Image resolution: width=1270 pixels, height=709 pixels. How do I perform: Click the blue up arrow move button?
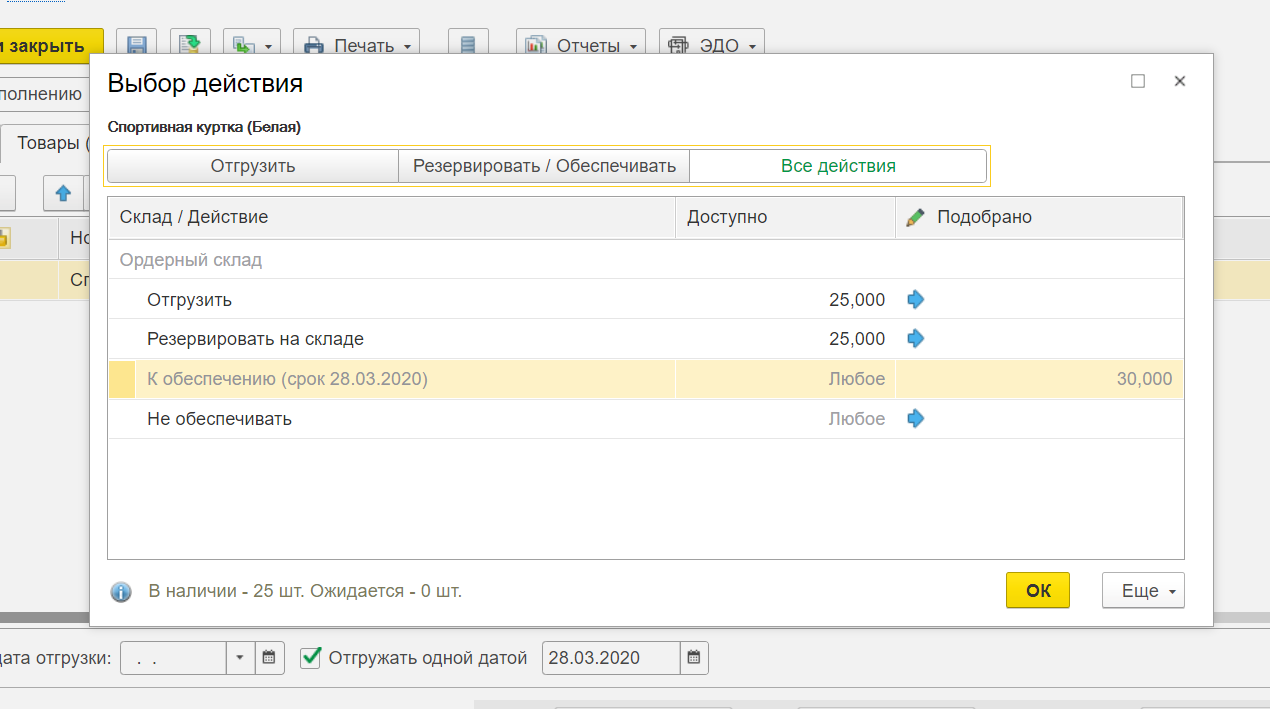(x=63, y=192)
